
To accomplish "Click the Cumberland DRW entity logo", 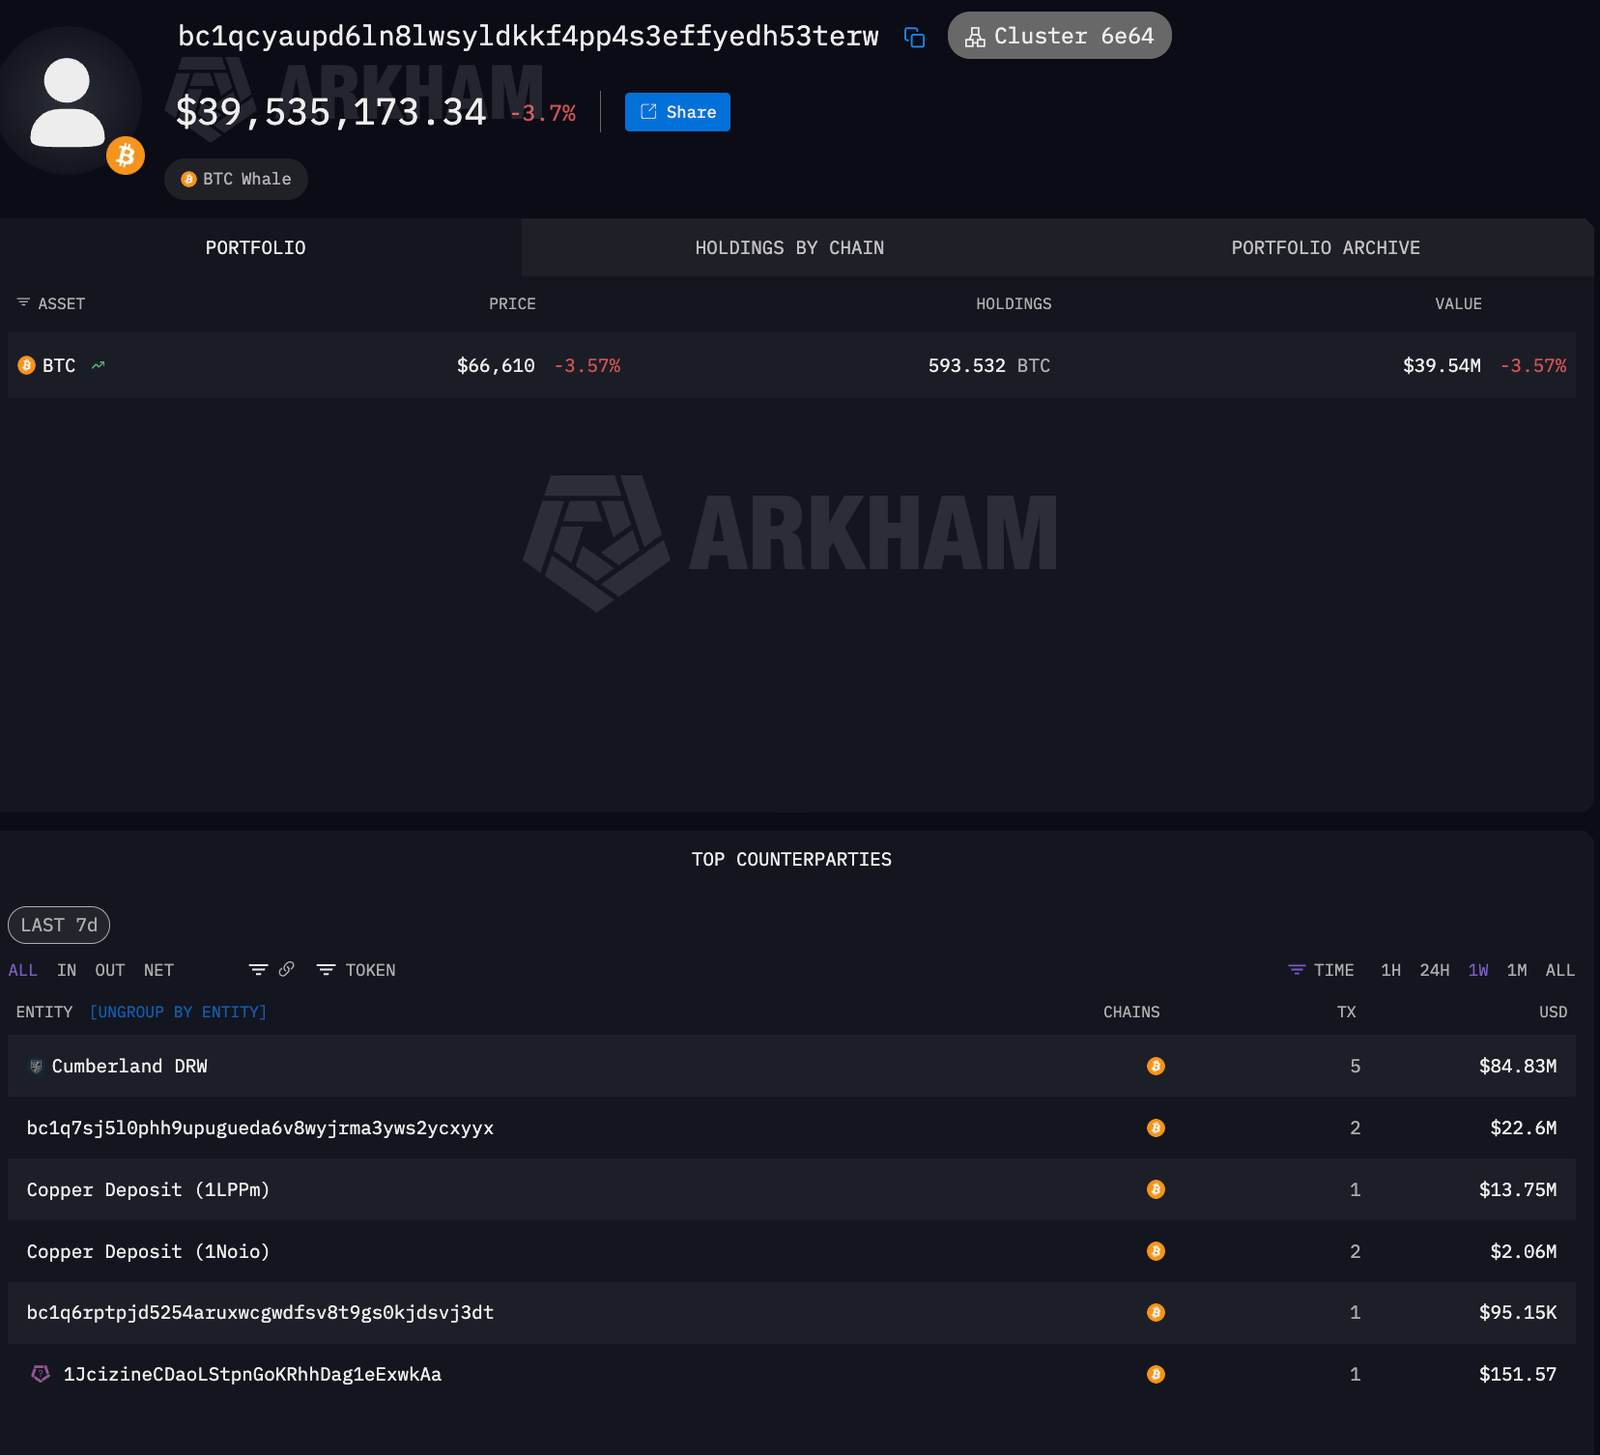I will (36, 1066).
